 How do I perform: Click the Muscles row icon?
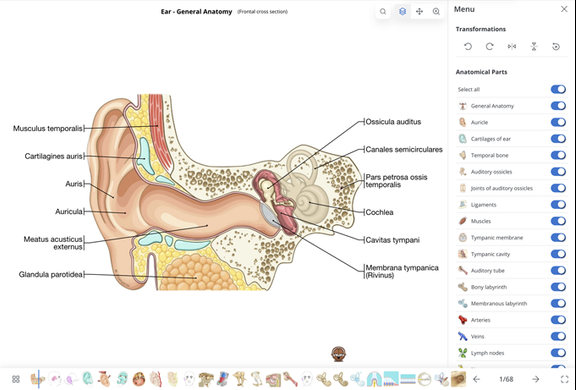[462, 221]
